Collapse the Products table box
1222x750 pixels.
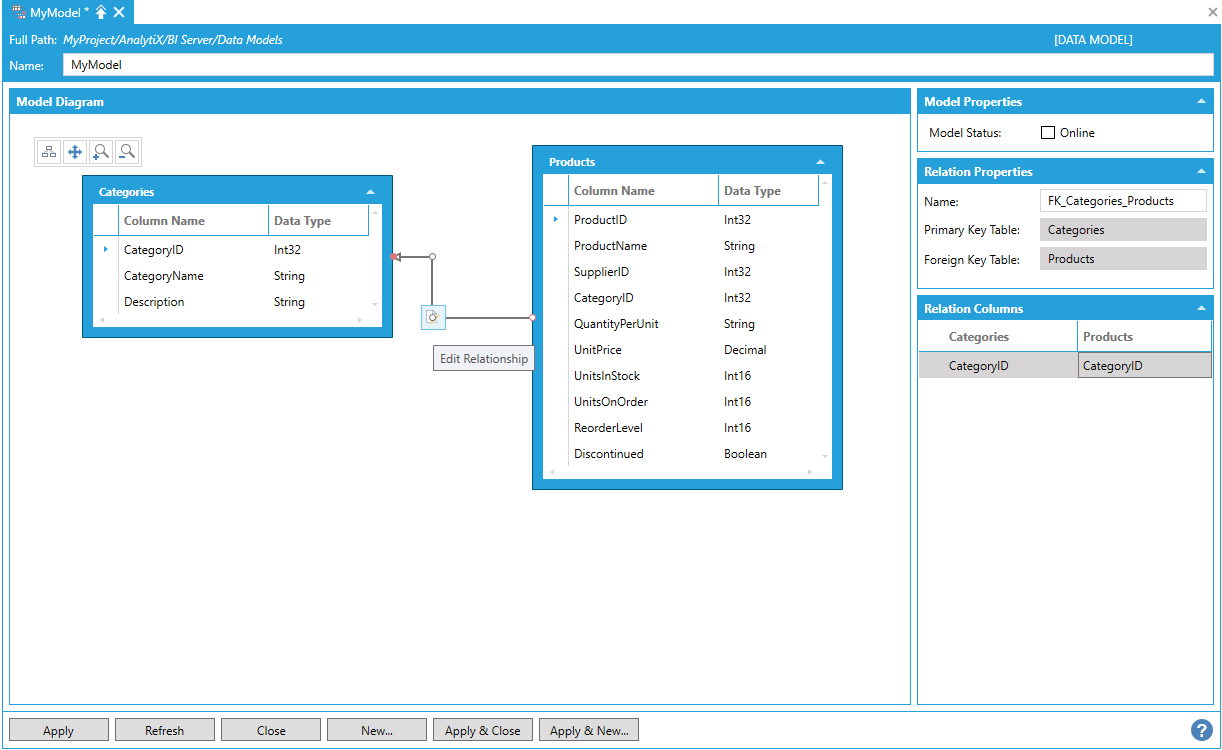coord(820,162)
